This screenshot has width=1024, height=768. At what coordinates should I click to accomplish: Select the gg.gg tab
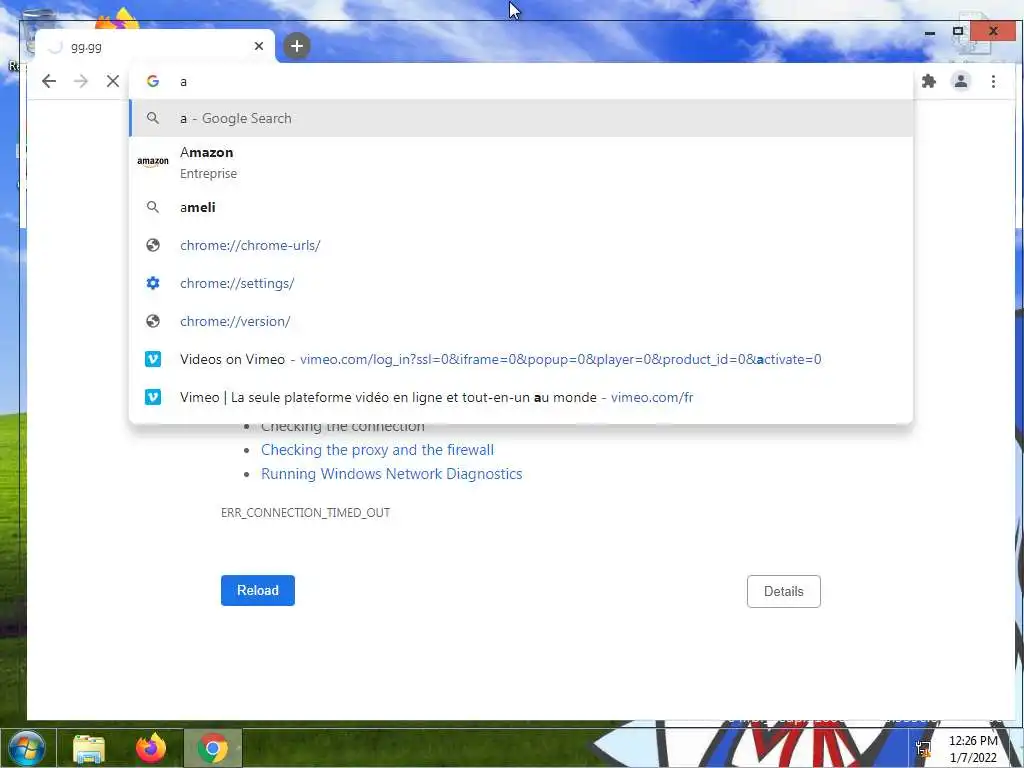[x=155, y=46]
